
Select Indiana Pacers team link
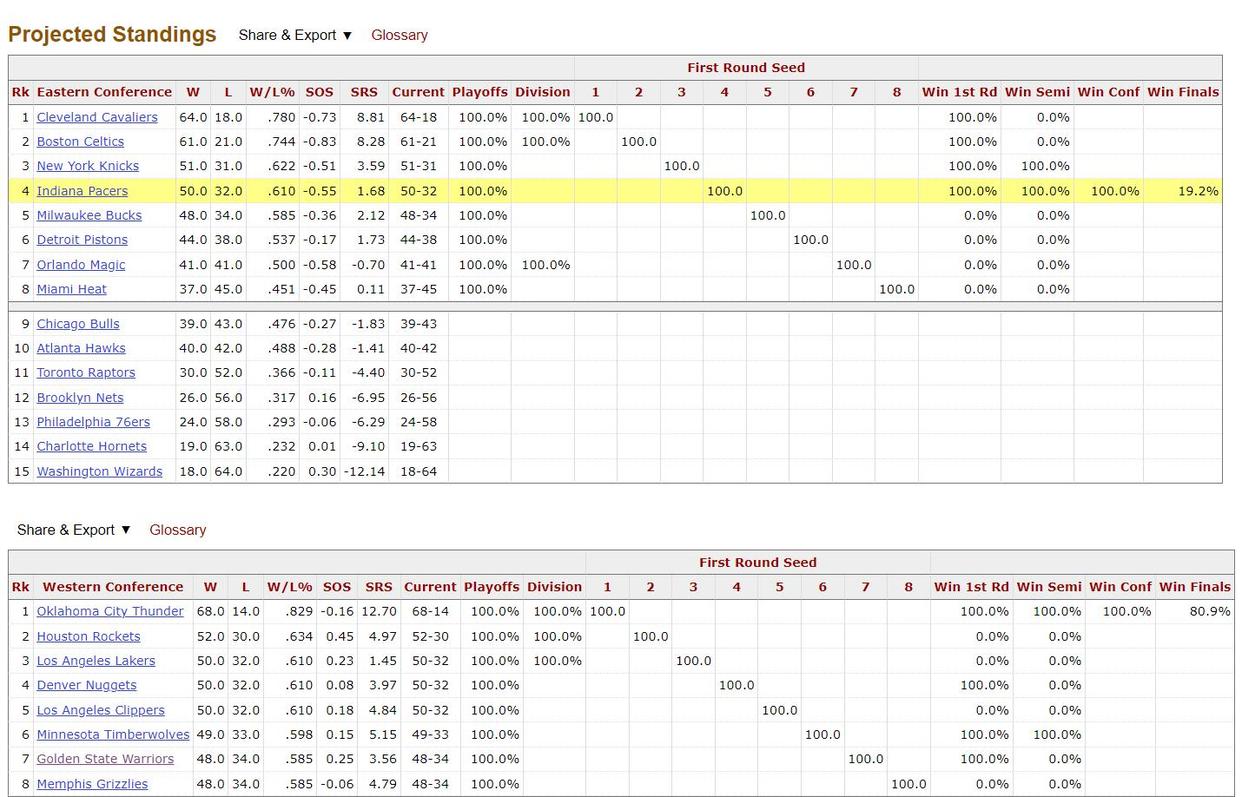click(x=82, y=191)
